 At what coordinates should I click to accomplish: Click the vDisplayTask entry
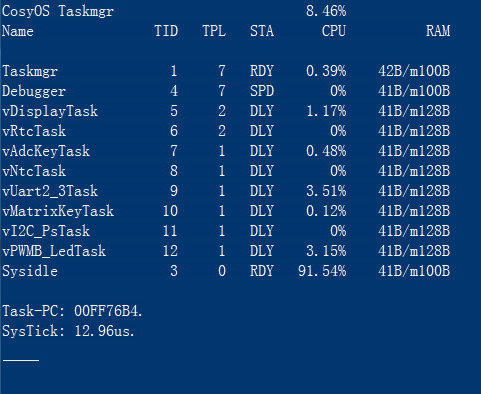click(x=50, y=111)
